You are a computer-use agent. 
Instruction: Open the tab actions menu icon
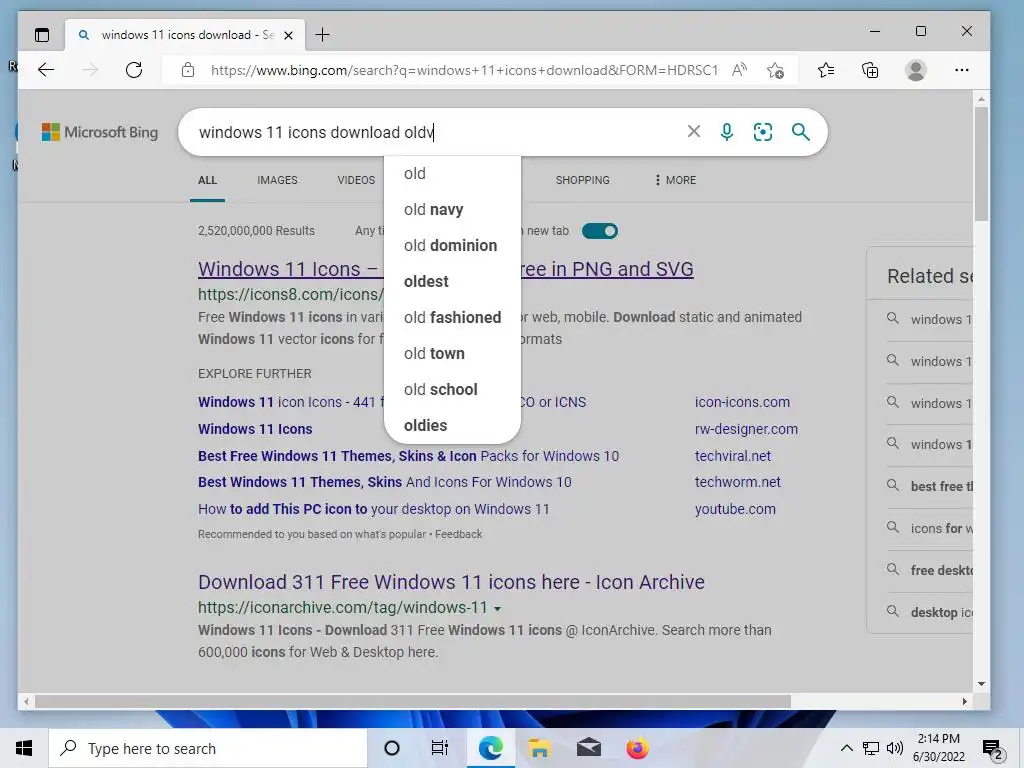[x=42, y=35]
